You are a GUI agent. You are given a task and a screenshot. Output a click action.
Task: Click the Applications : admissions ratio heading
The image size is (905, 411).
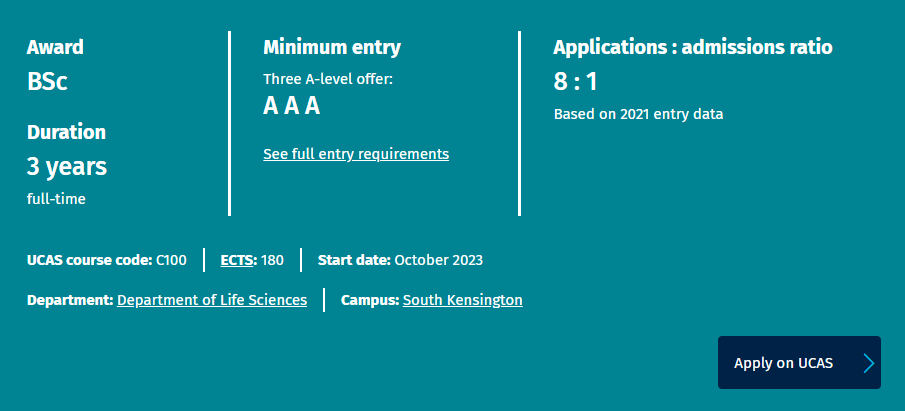coord(693,47)
